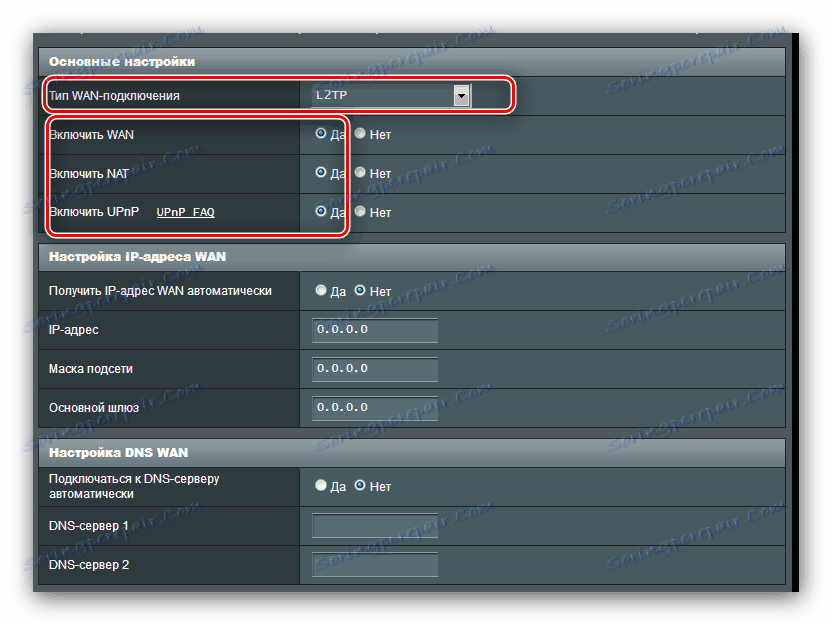This screenshot has height=625, width=832.
Task: Click the Включить WAN label
Action: click(91, 135)
